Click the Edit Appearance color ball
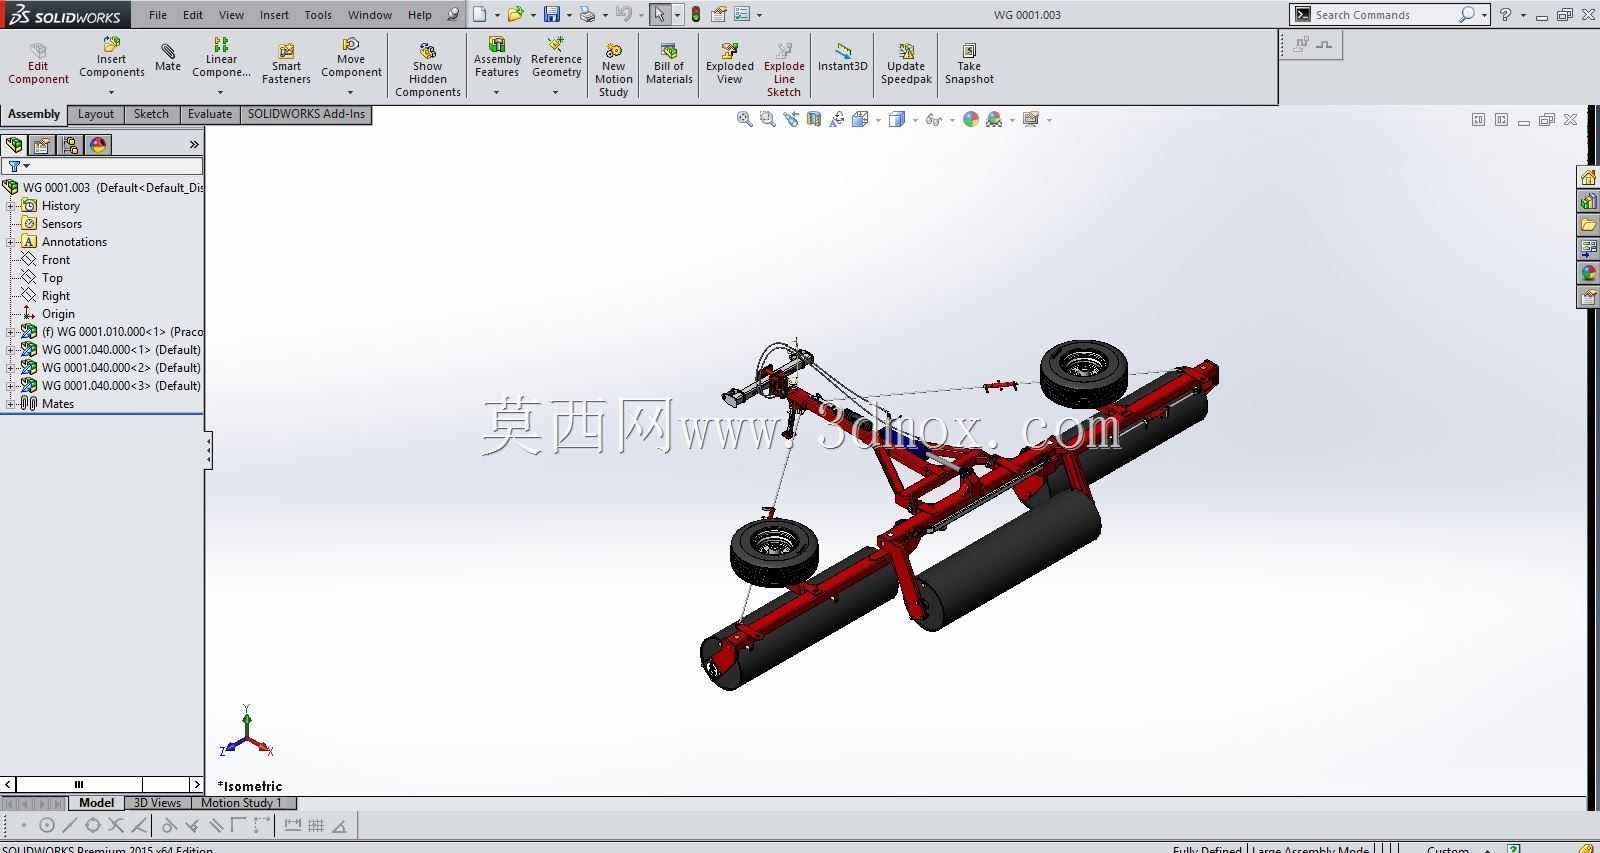The width and height of the screenshot is (1600, 853). pyautogui.click(x=971, y=119)
